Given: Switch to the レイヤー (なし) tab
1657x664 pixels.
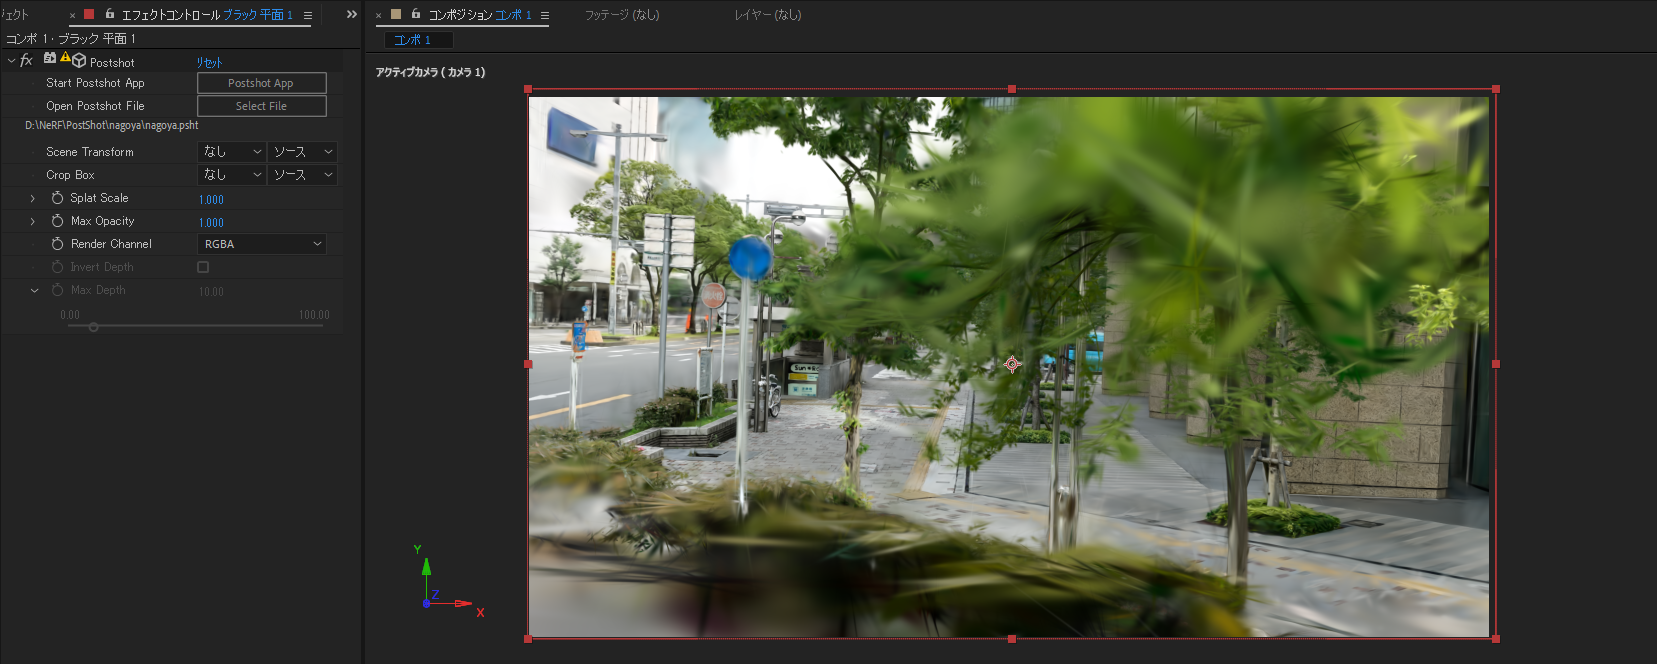Looking at the screenshot, I should click(768, 15).
